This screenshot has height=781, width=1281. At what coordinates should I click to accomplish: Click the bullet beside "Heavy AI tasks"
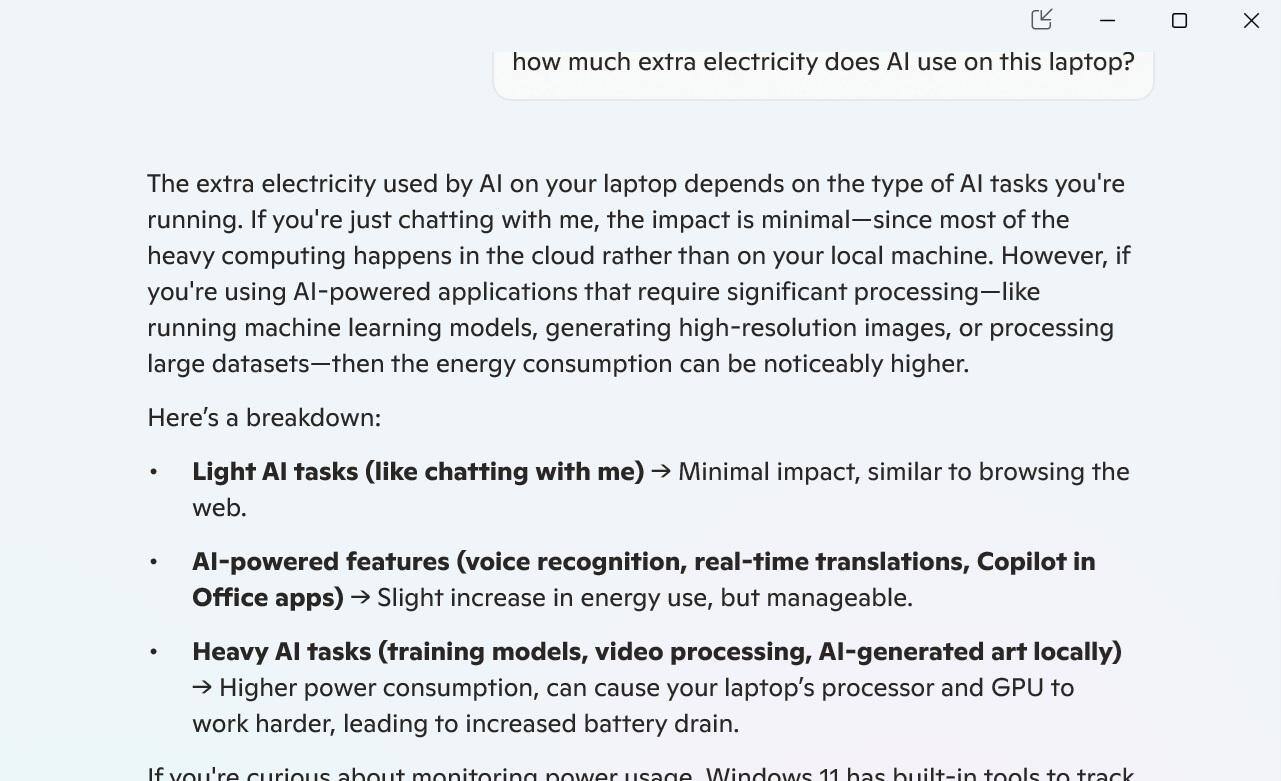[154, 651]
